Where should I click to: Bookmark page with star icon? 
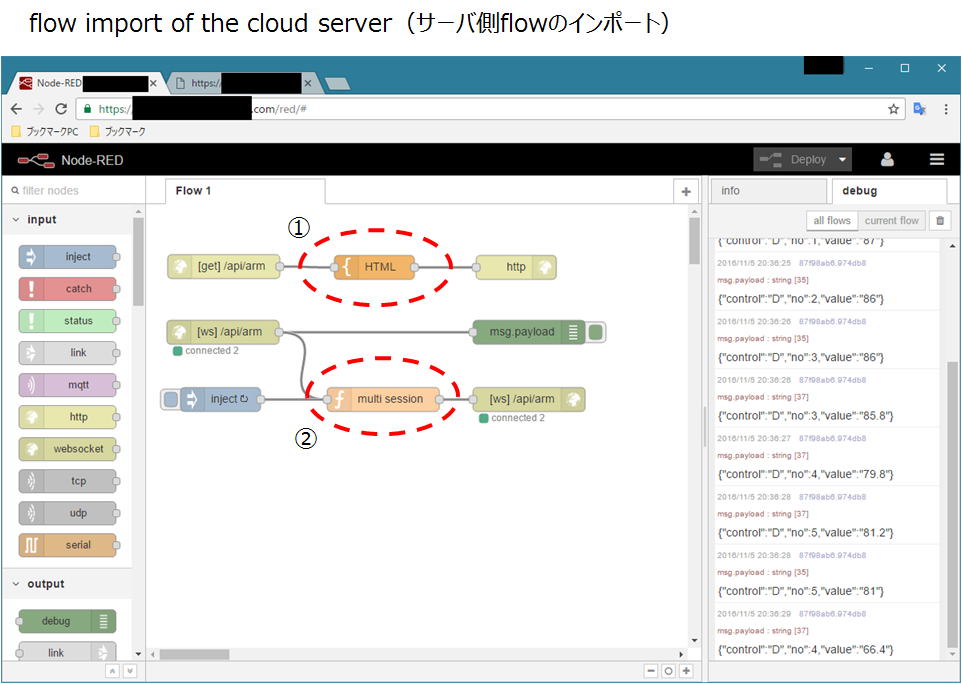pos(893,109)
